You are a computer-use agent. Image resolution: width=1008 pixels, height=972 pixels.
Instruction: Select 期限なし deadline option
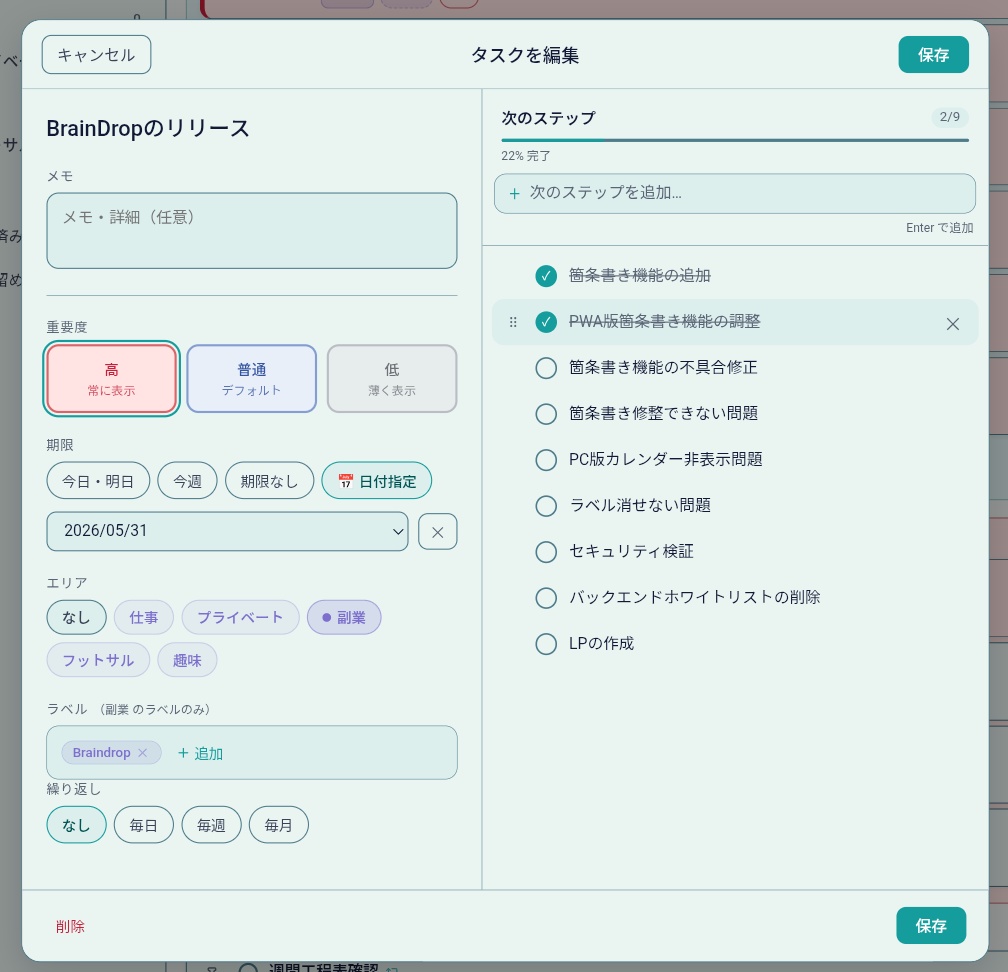tap(269, 481)
